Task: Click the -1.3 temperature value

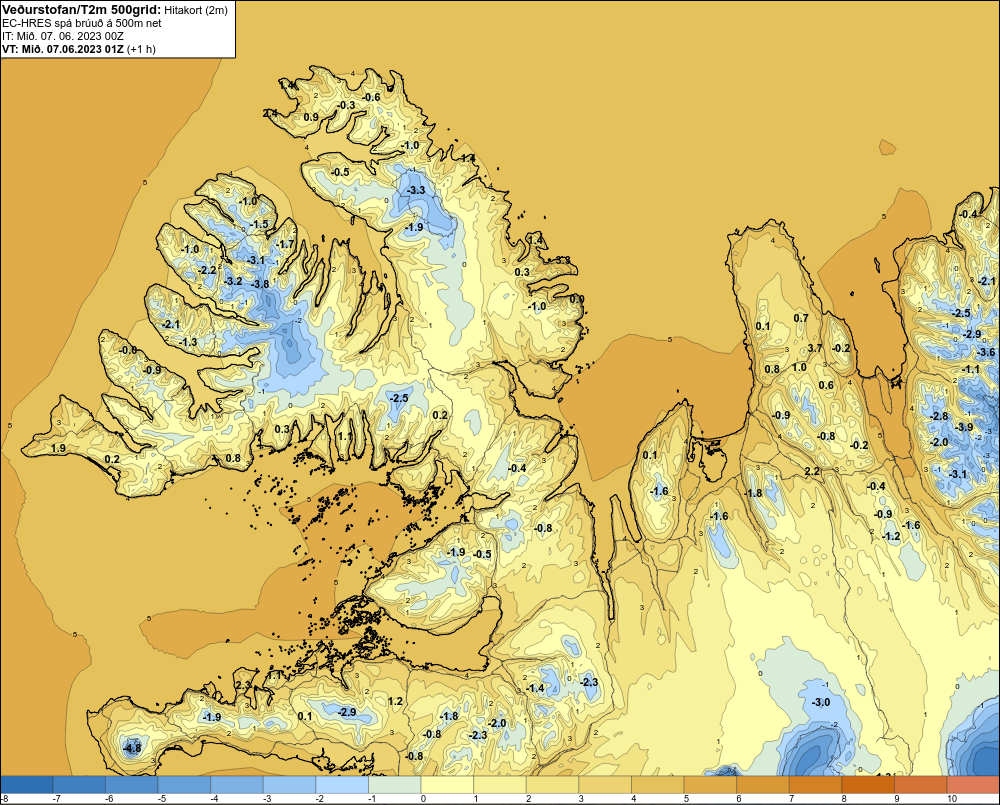Action: click(188, 343)
